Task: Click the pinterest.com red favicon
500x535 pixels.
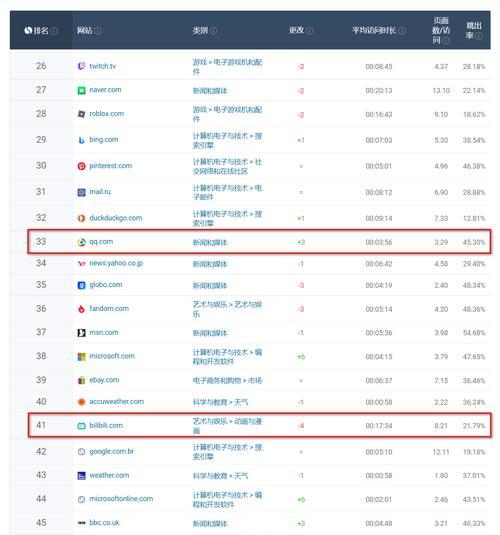Action: 81,166
